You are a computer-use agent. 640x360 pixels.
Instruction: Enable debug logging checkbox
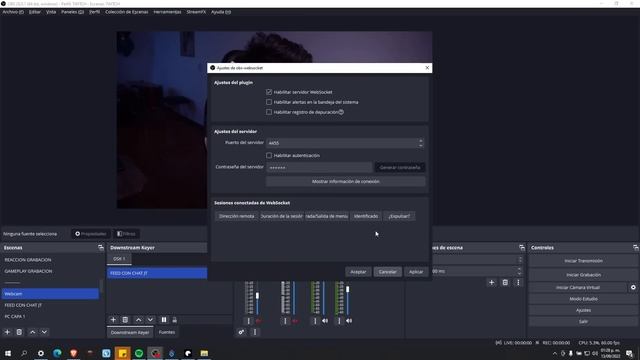coord(269,112)
